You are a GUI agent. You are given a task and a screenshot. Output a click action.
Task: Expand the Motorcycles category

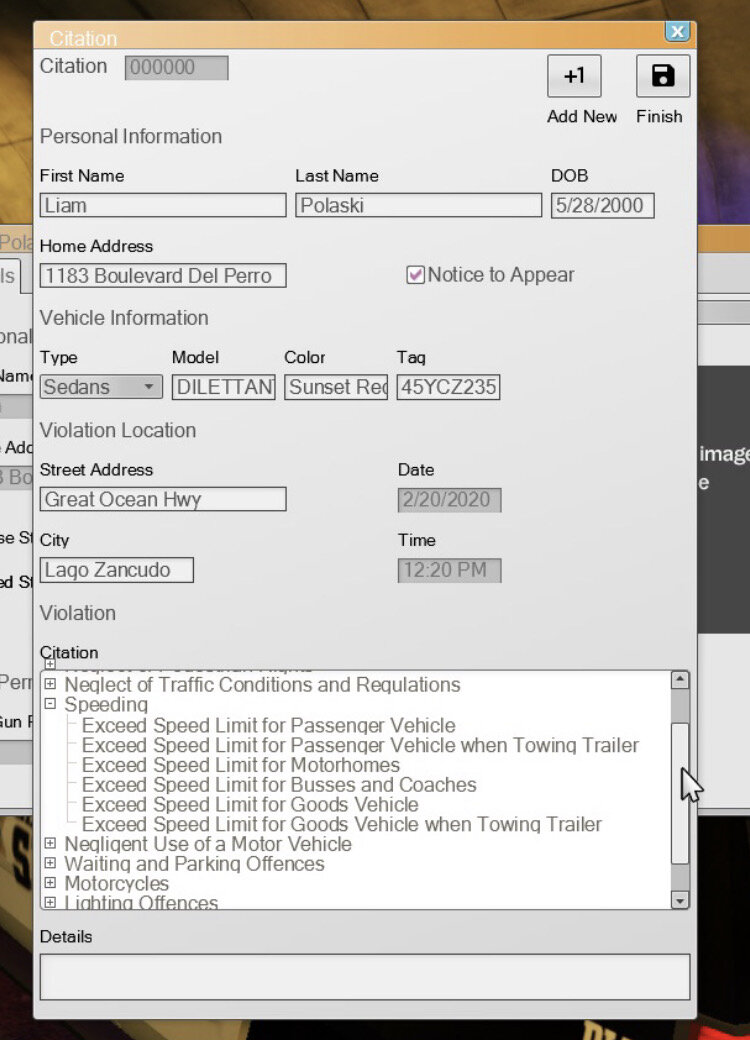point(50,884)
